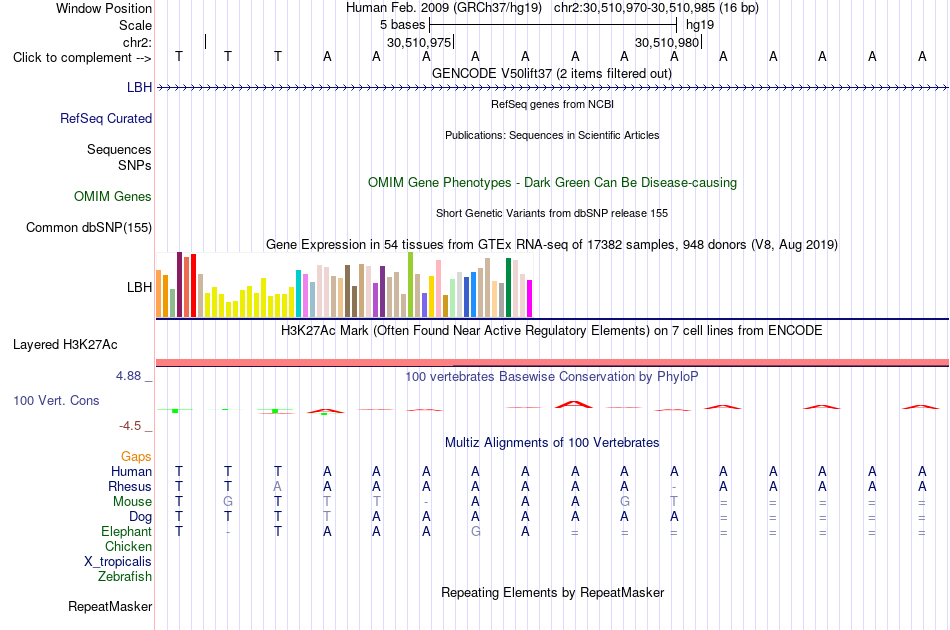Click the RefSeq genes from NCBI title
This screenshot has height=630, width=950.
(x=553, y=104)
